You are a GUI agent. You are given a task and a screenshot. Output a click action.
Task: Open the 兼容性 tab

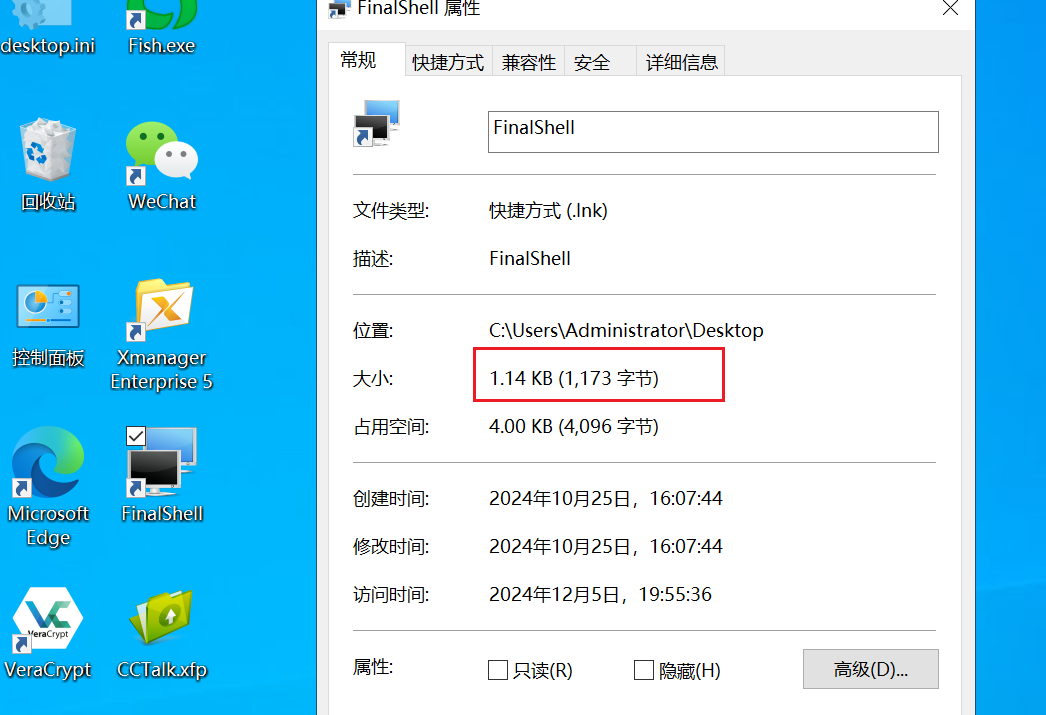(528, 62)
